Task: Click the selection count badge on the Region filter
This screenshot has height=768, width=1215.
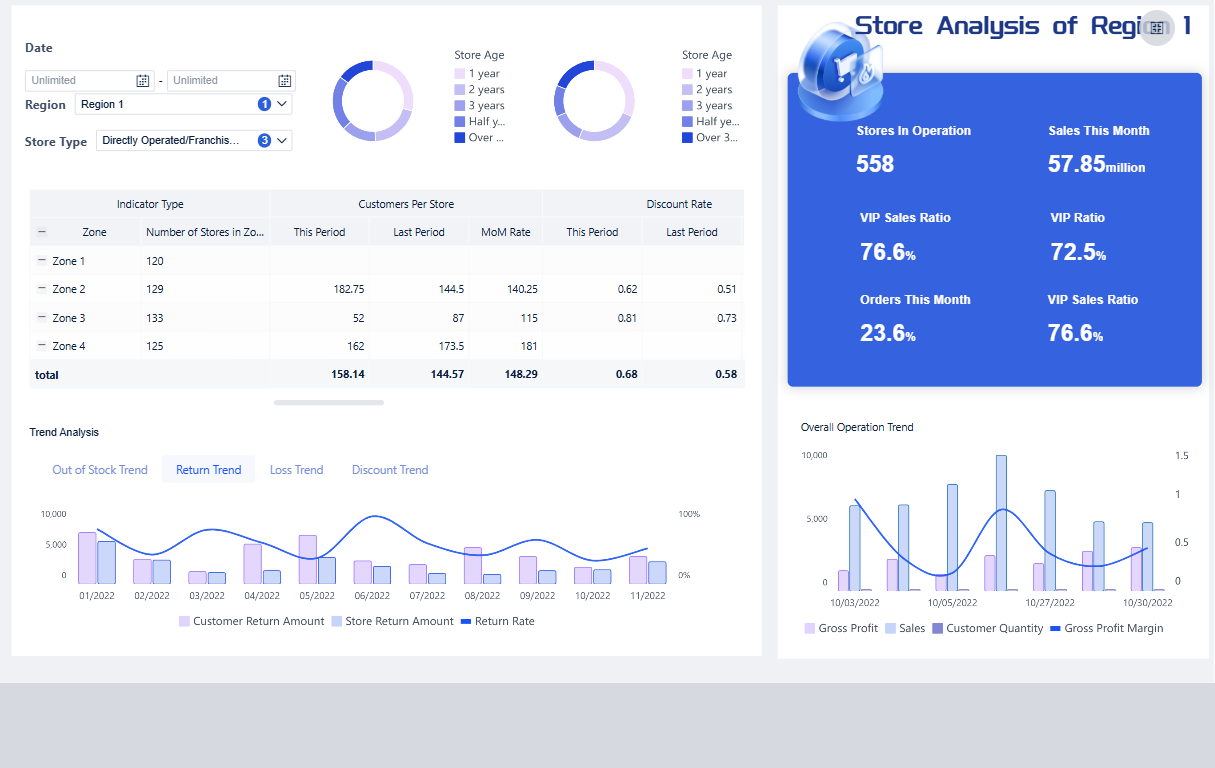Action: tap(262, 104)
